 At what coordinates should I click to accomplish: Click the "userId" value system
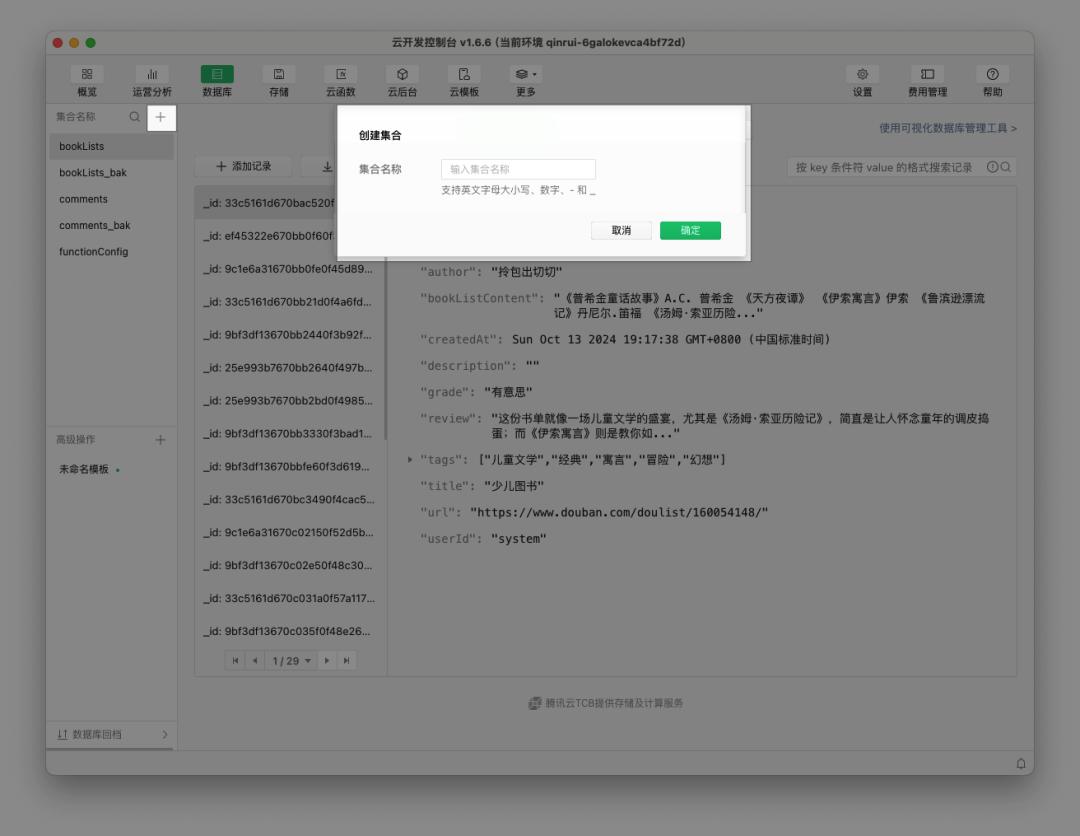pyautogui.click(x=518, y=539)
